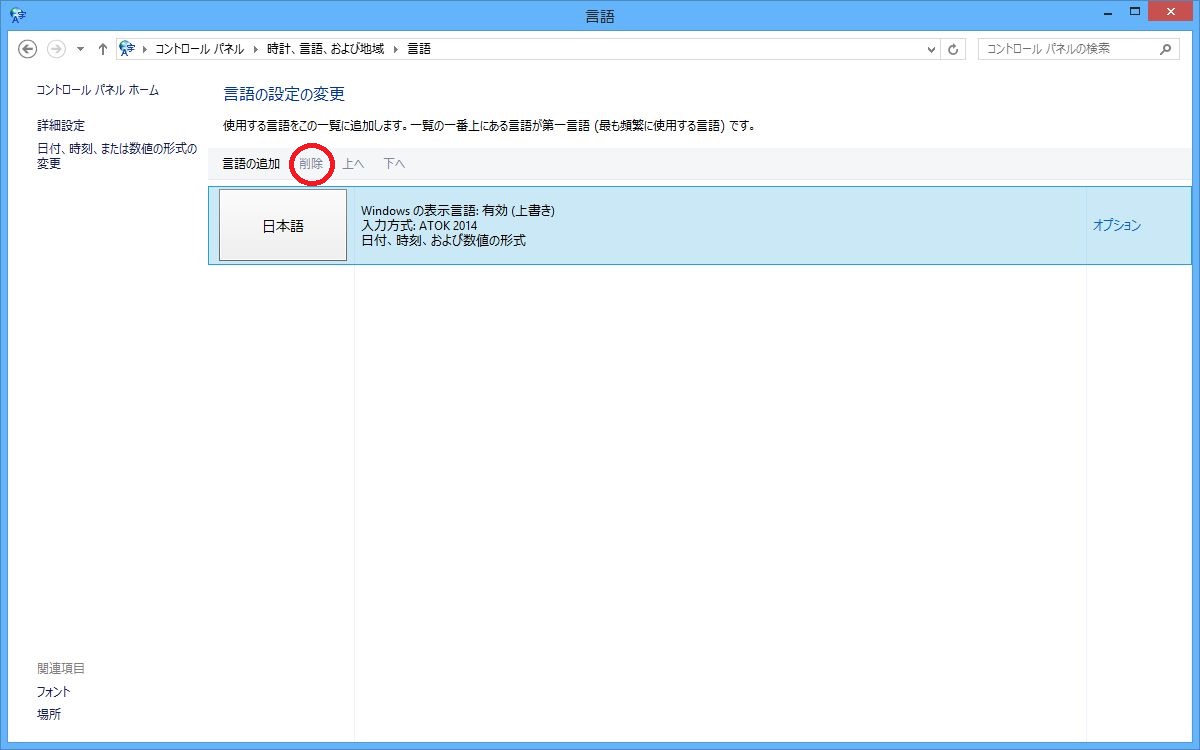Click the Forward navigation arrow

(x=57, y=49)
